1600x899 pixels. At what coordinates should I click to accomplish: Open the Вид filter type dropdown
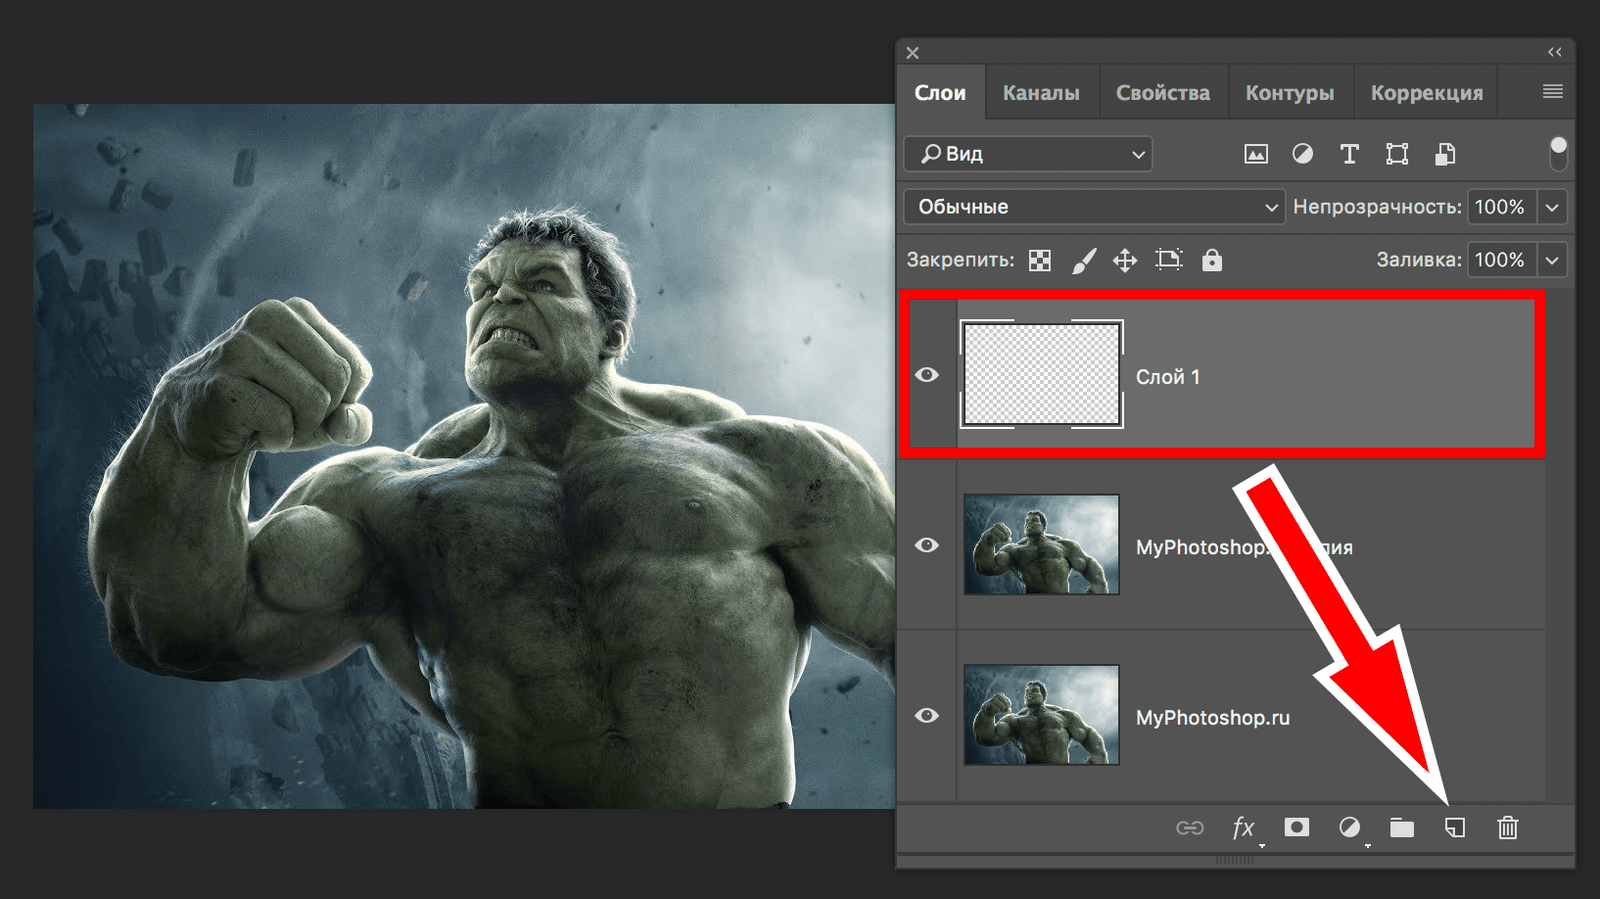1028,154
